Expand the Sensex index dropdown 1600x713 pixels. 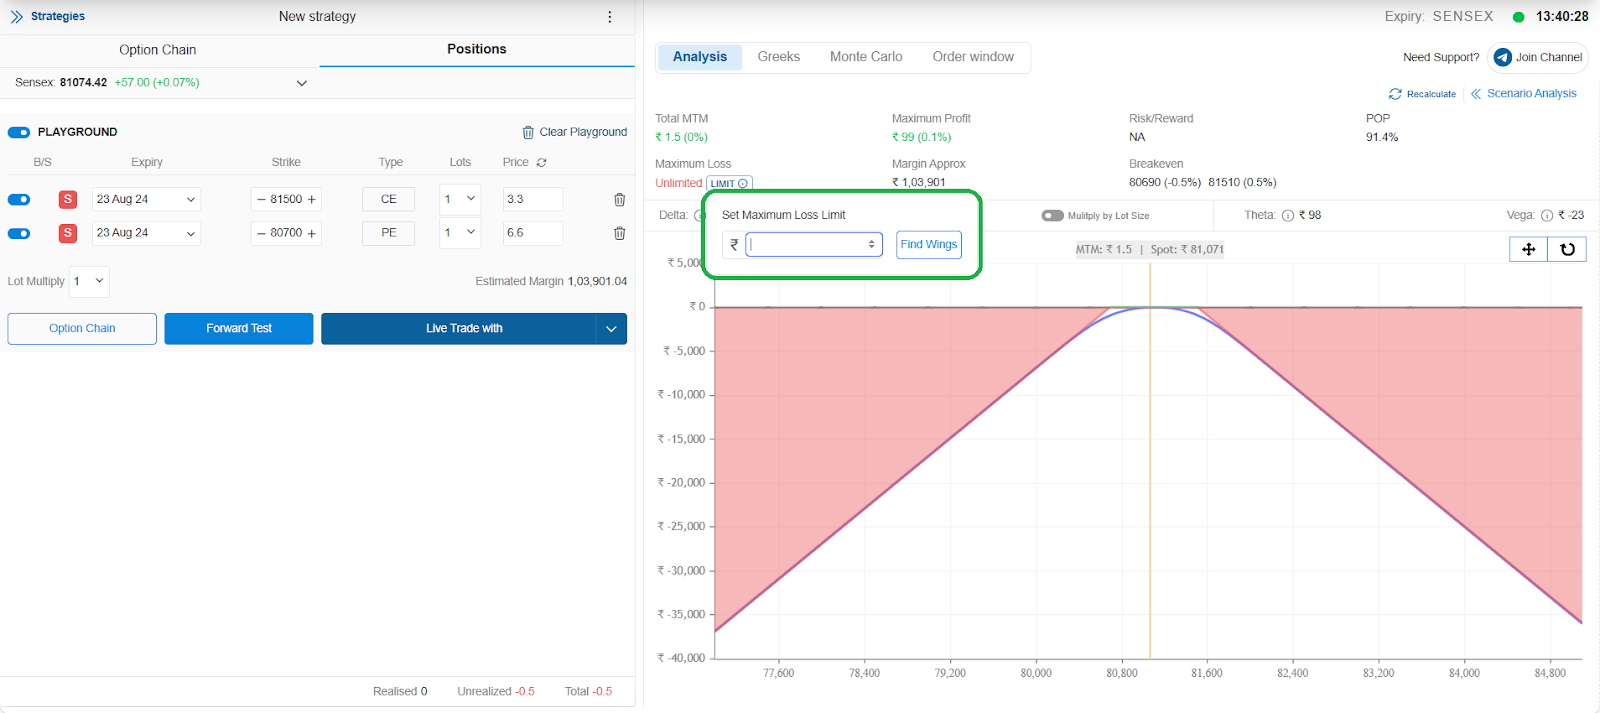pos(302,83)
